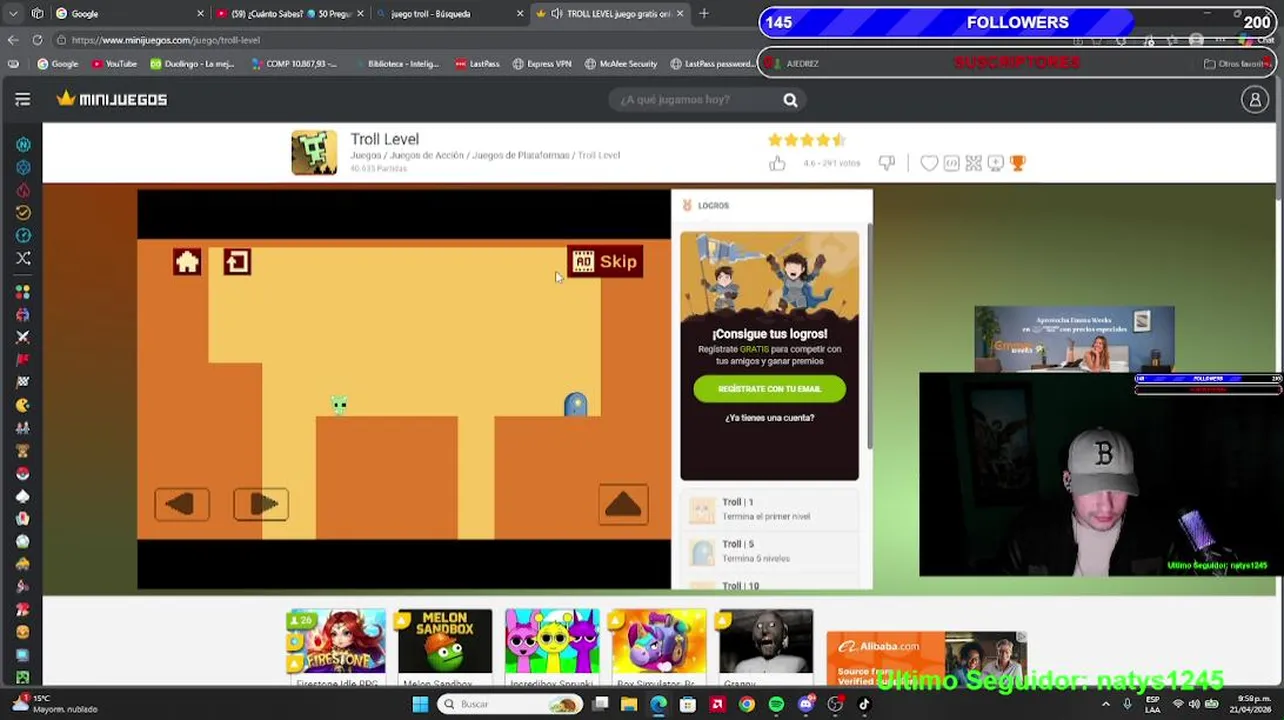Screen dimensions: 1284x720
Task: Open the LastPass bookmark
Action: (x=477, y=63)
